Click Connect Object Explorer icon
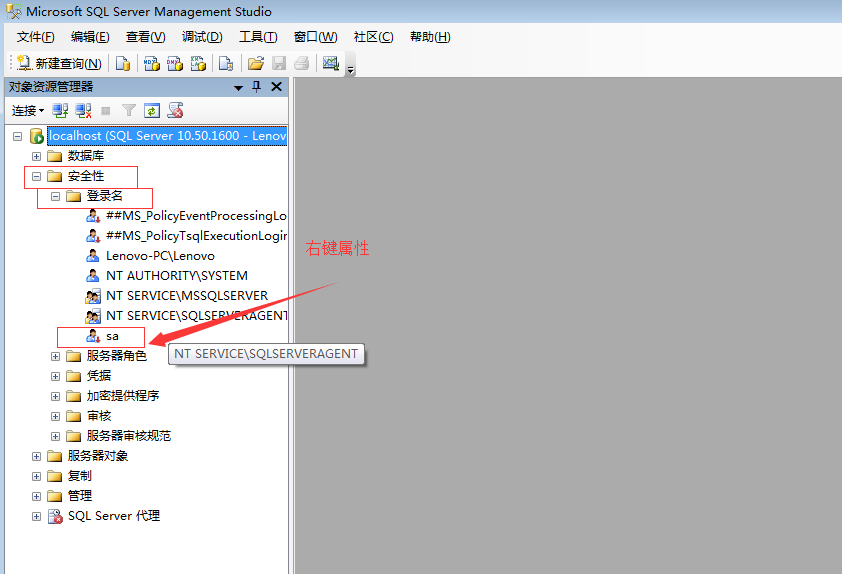The height and width of the screenshot is (574, 842). [x=60, y=111]
